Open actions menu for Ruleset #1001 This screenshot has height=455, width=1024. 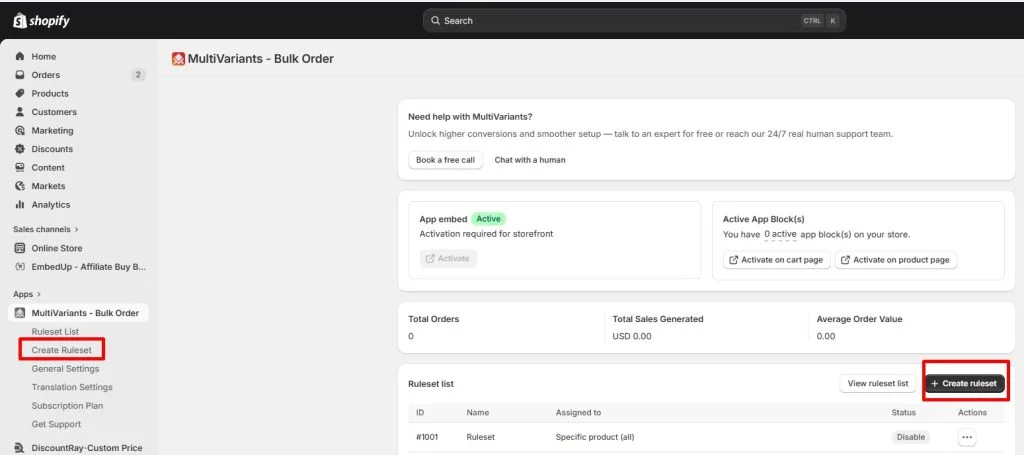967,437
